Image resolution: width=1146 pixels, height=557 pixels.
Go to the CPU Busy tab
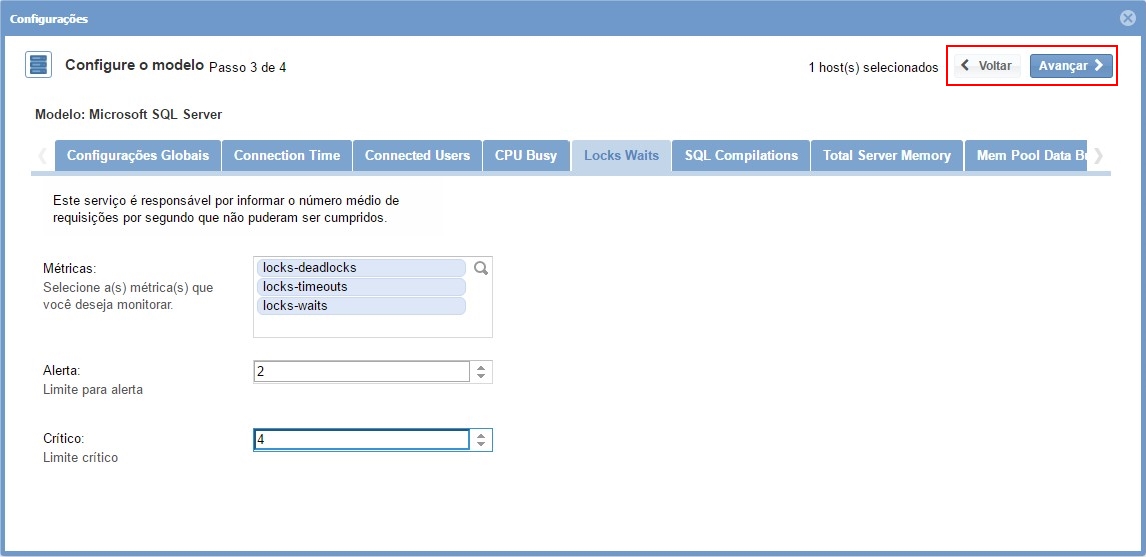click(x=526, y=156)
